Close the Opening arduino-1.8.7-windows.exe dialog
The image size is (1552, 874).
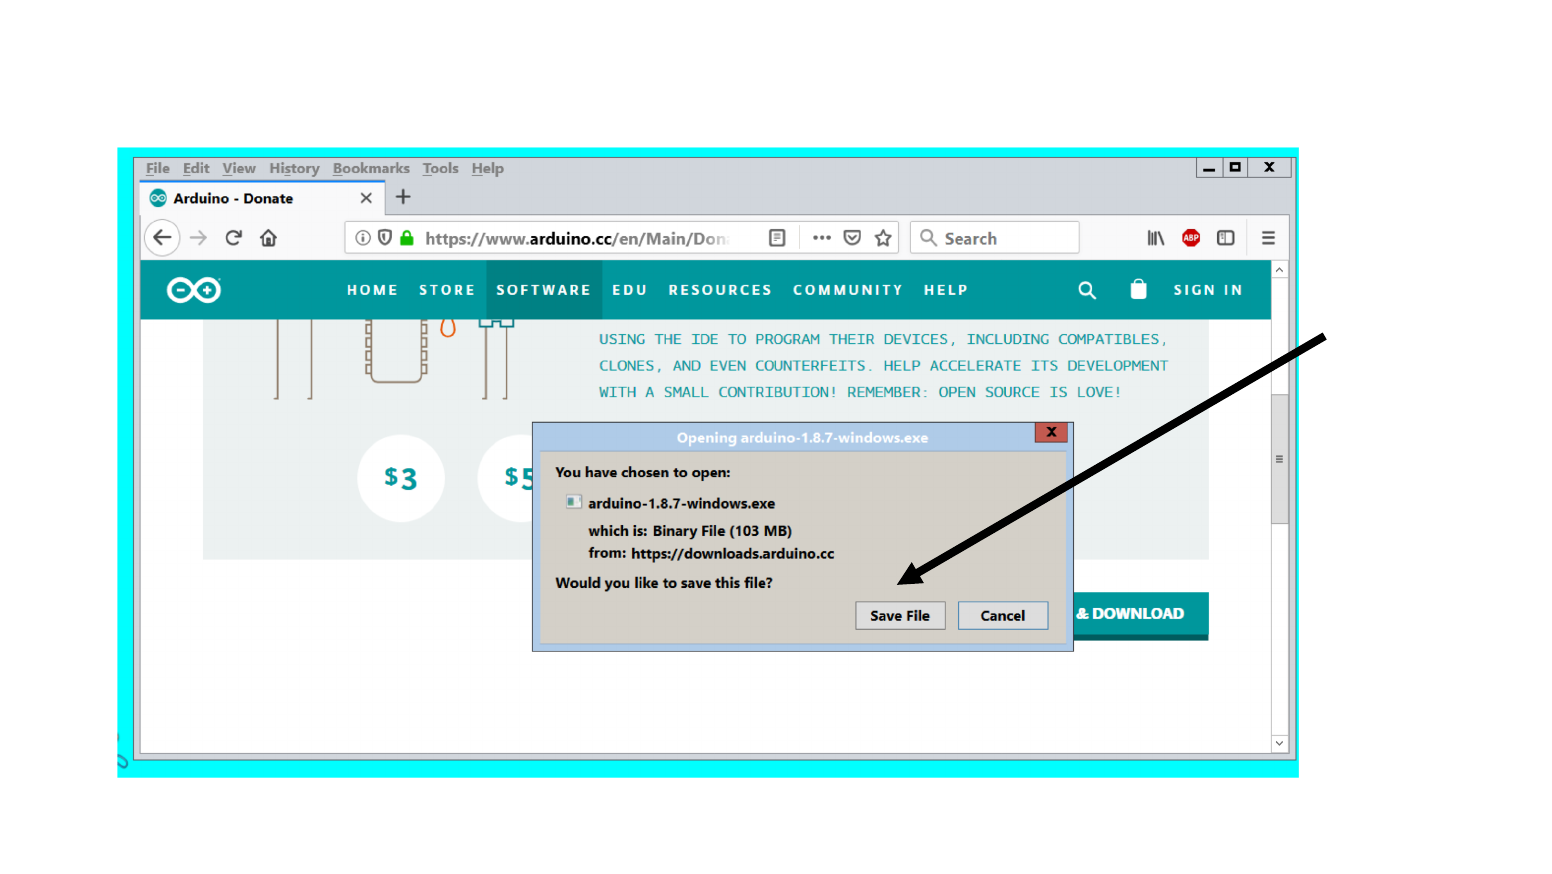tap(1051, 432)
